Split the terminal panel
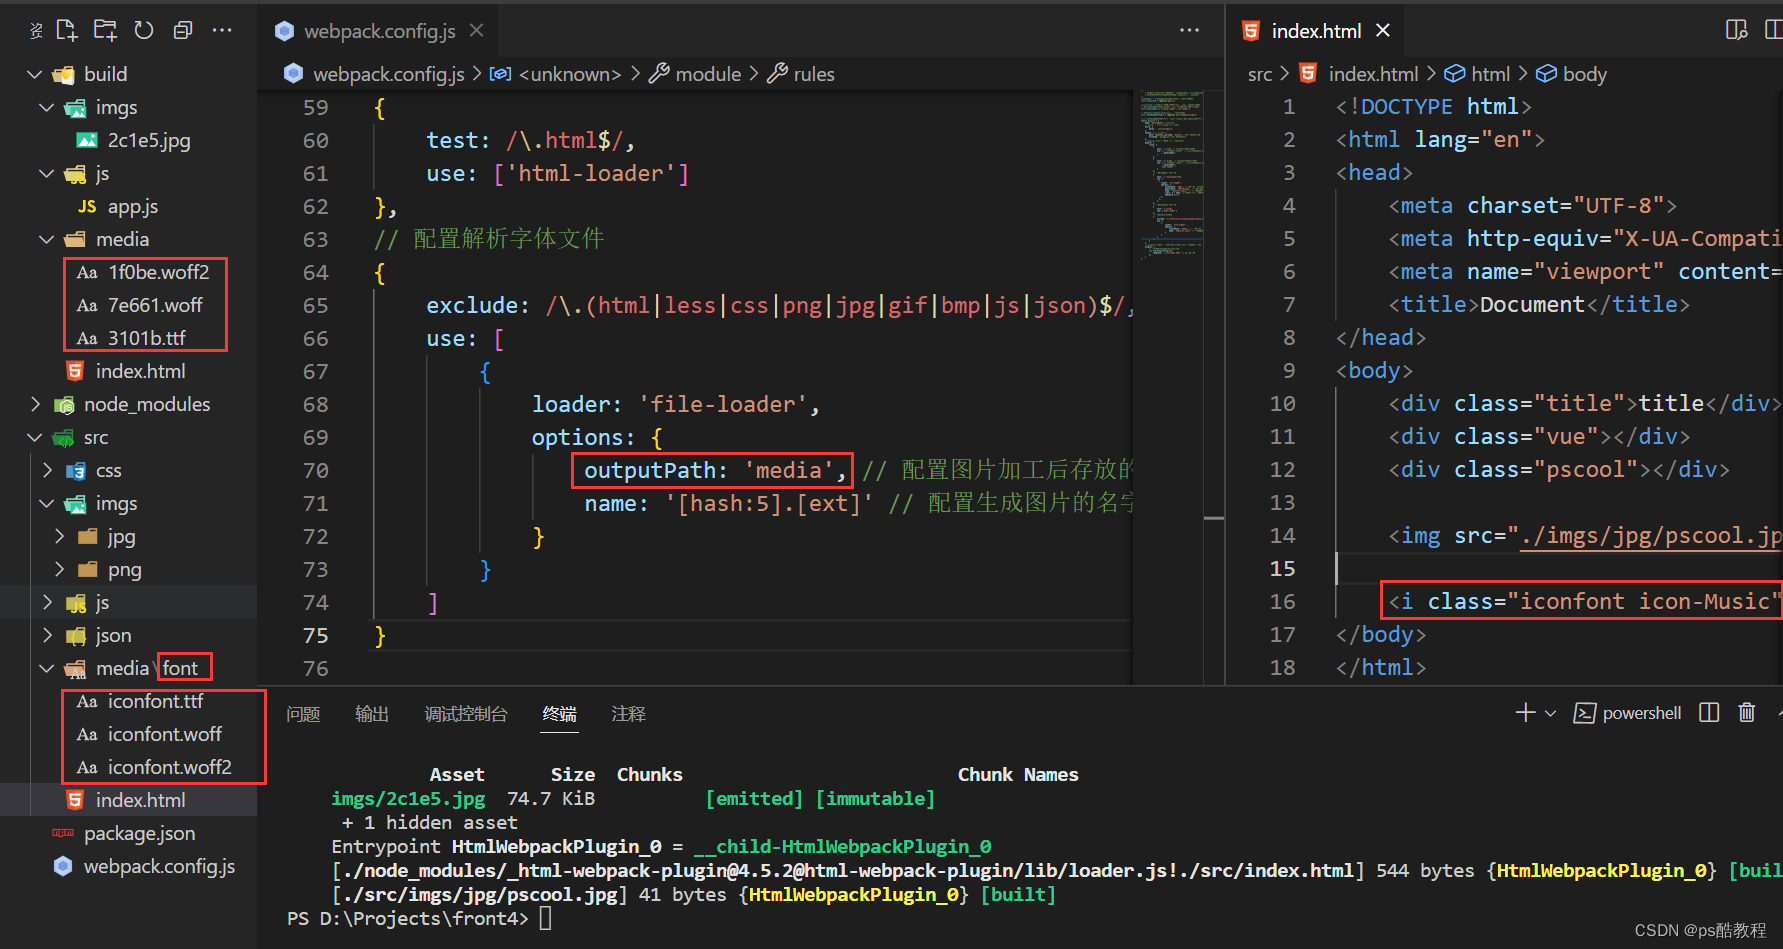Screen dimensions: 1783x949 (x=1709, y=713)
